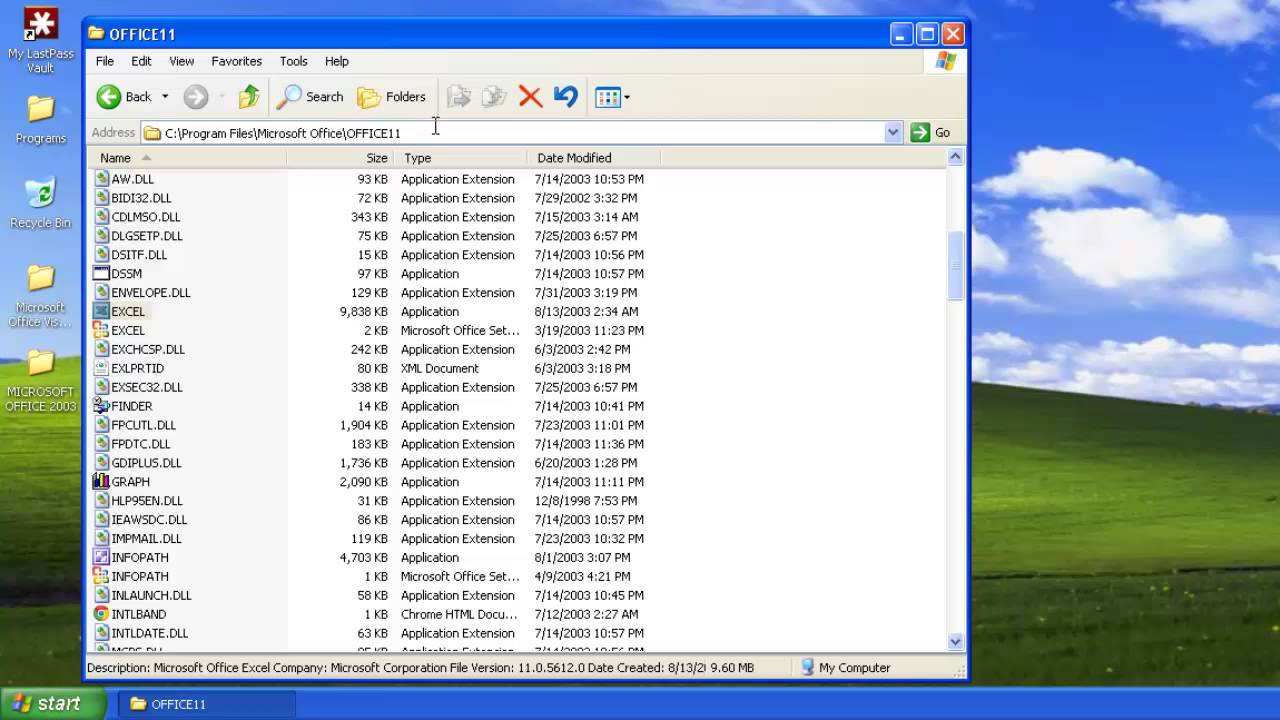This screenshot has height=720, width=1280.
Task: Click the Copy To toolbar icon
Action: click(494, 97)
